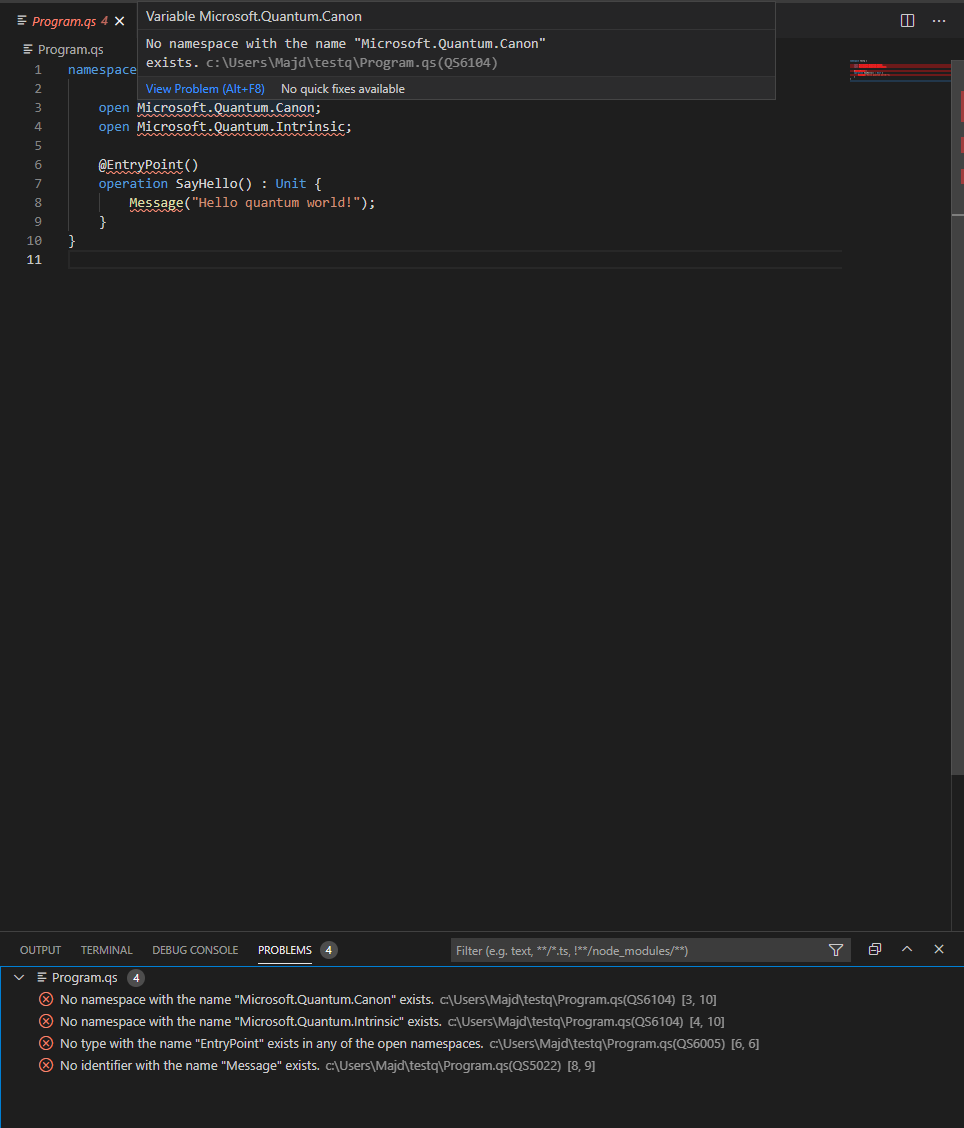Open the DEBUG CONSOLE tab

(x=195, y=949)
